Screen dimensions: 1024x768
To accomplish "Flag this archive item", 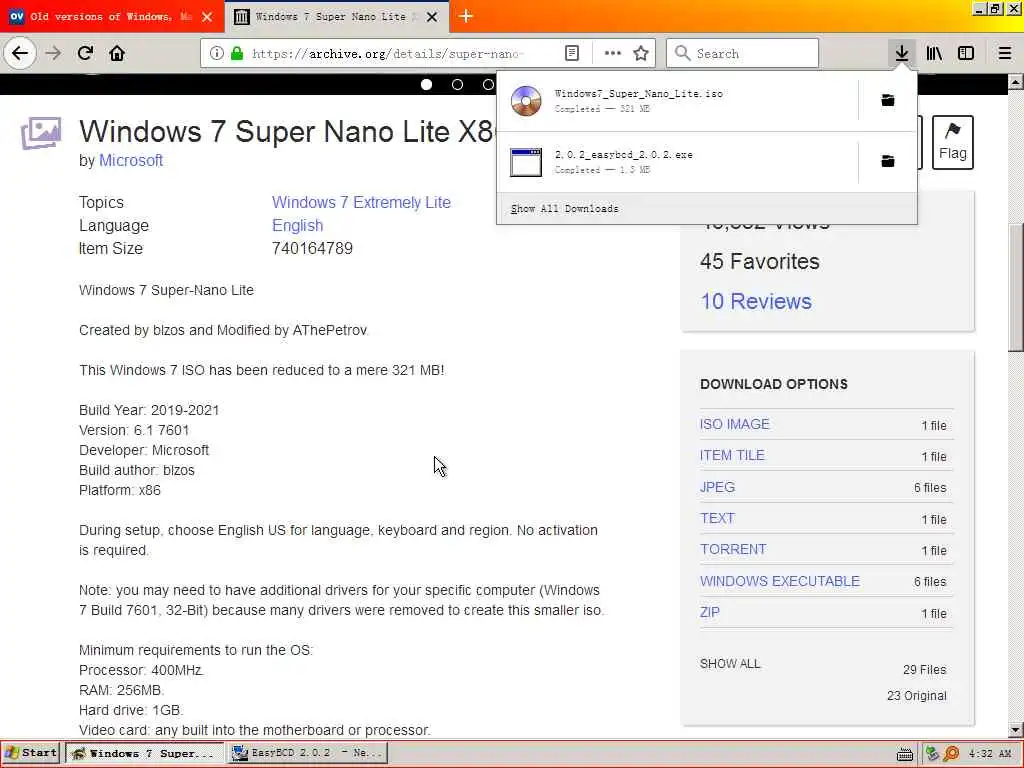I will pyautogui.click(x=952, y=142).
